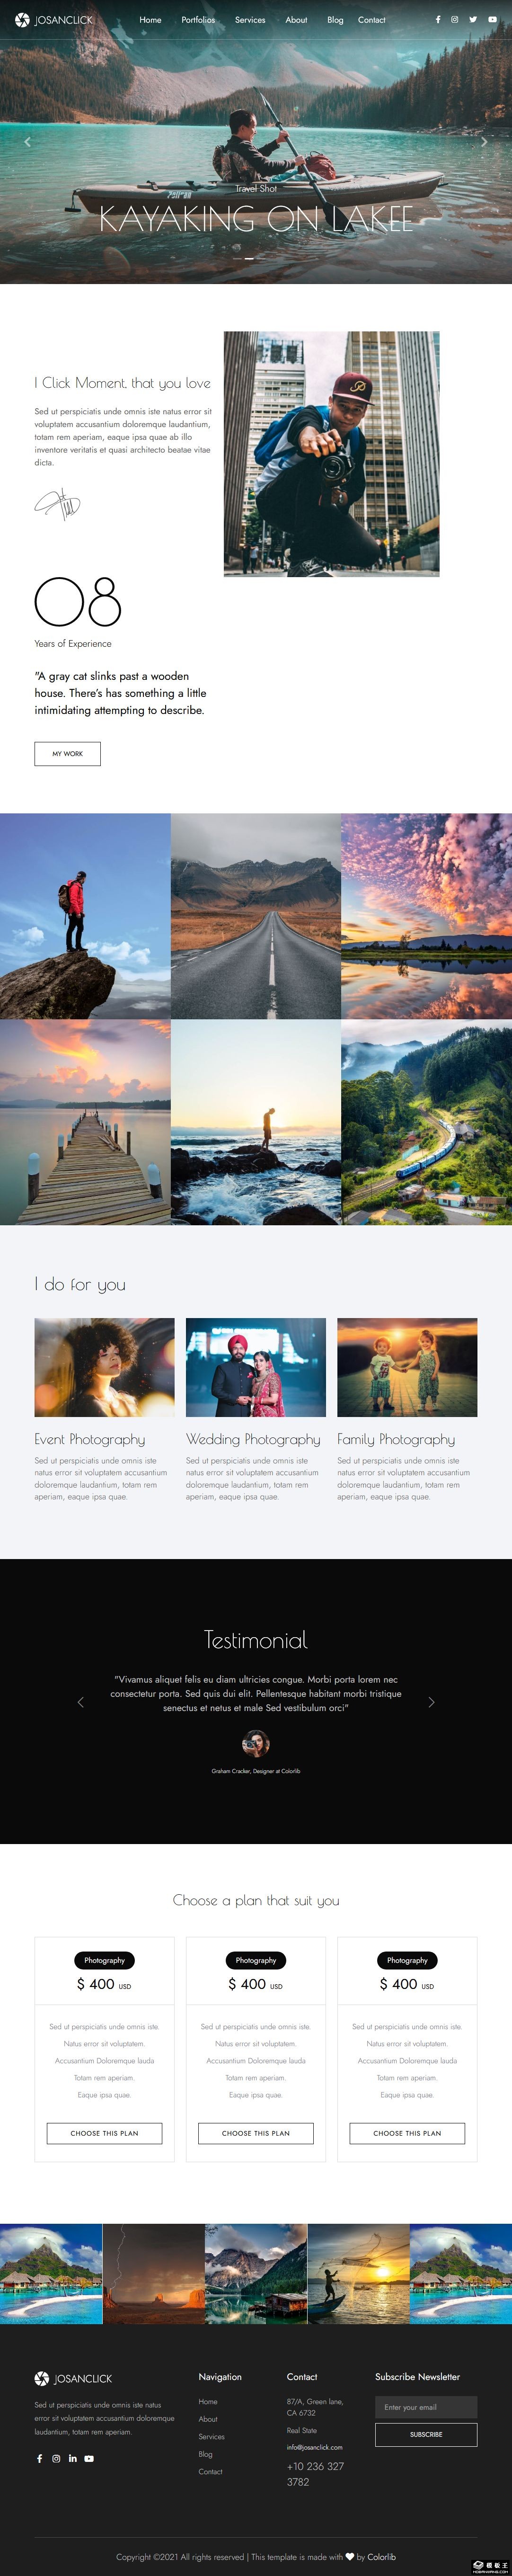The image size is (512, 2576).
Task: Open the train landscape gallery photo
Action: coord(427,1121)
